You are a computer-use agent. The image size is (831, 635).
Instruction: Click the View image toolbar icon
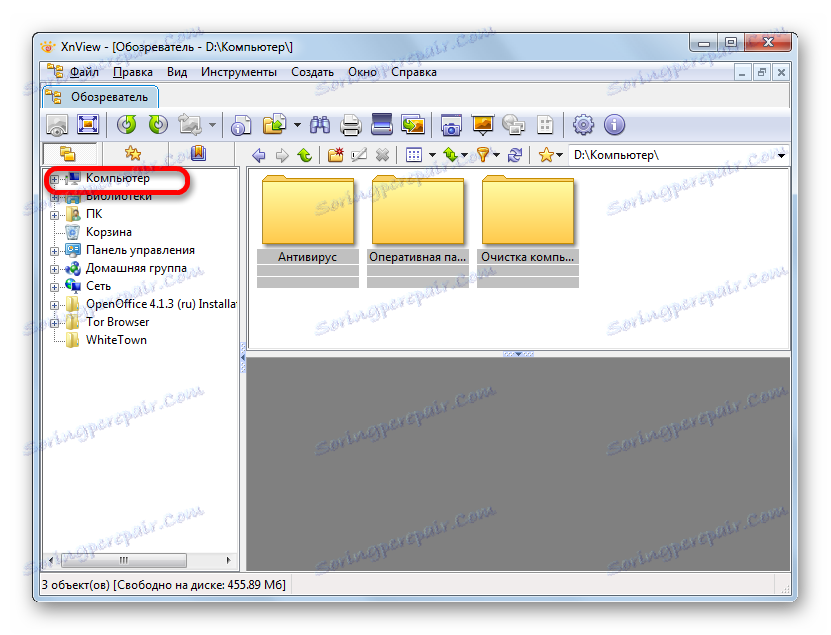pos(57,125)
